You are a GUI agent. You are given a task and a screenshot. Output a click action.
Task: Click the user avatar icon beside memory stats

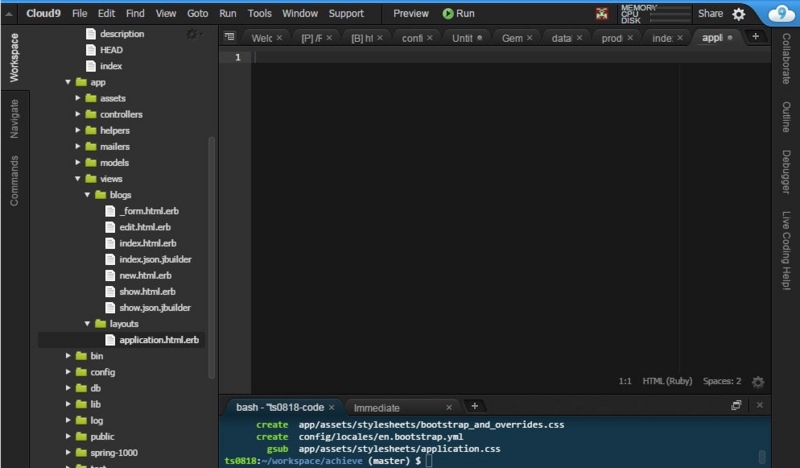click(x=602, y=14)
